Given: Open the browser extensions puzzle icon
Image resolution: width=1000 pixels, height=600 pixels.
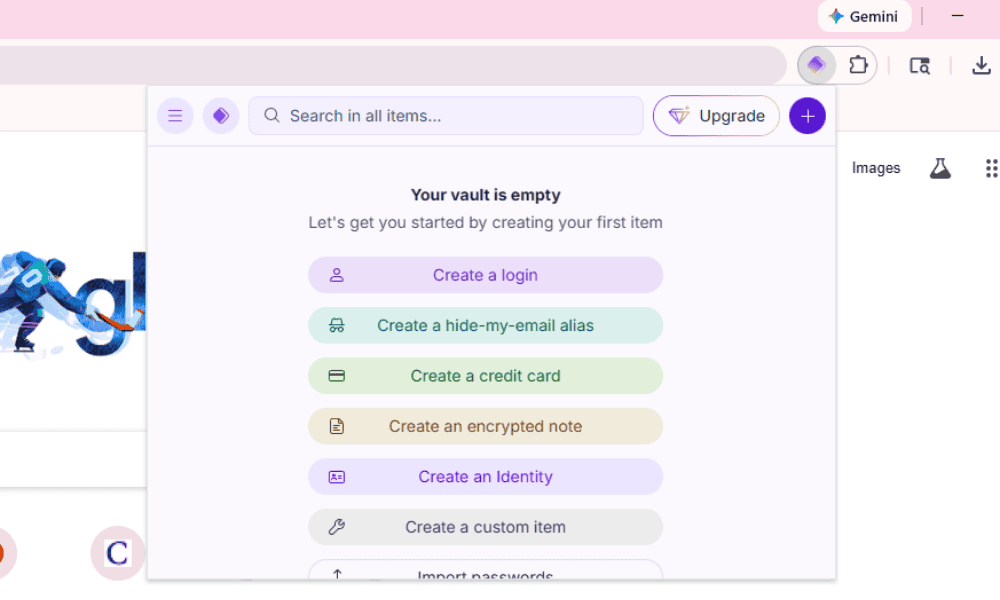Looking at the screenshot, I should point(857,66).
